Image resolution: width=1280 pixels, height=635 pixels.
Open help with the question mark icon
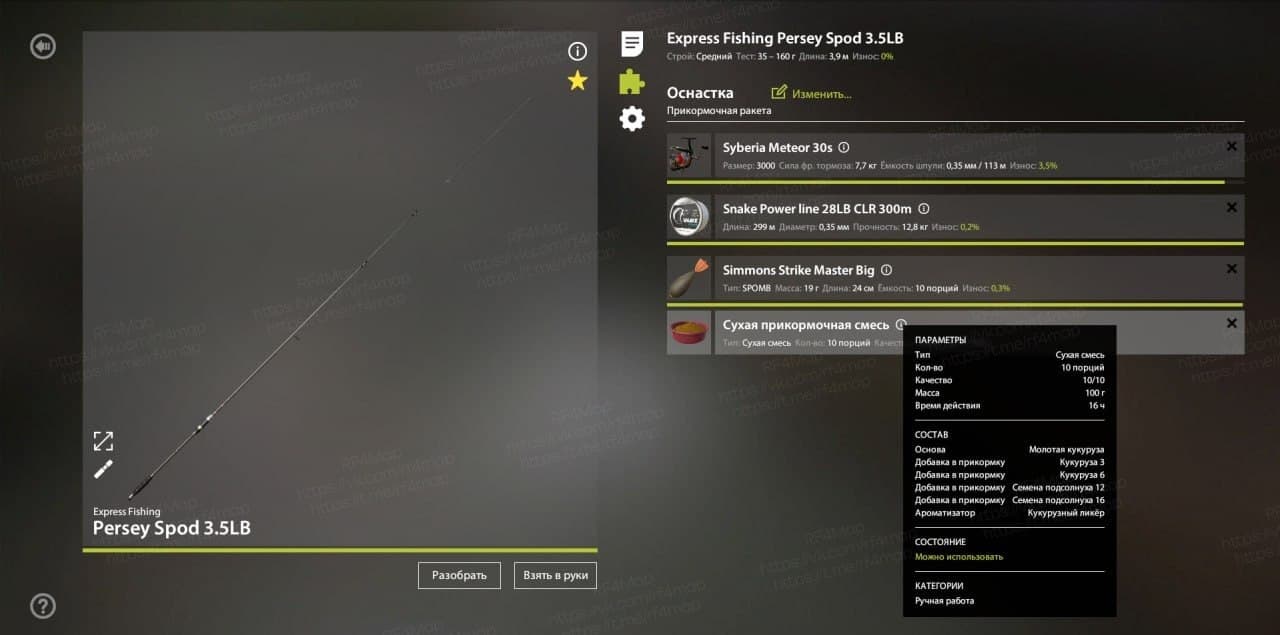pos(42,606)
